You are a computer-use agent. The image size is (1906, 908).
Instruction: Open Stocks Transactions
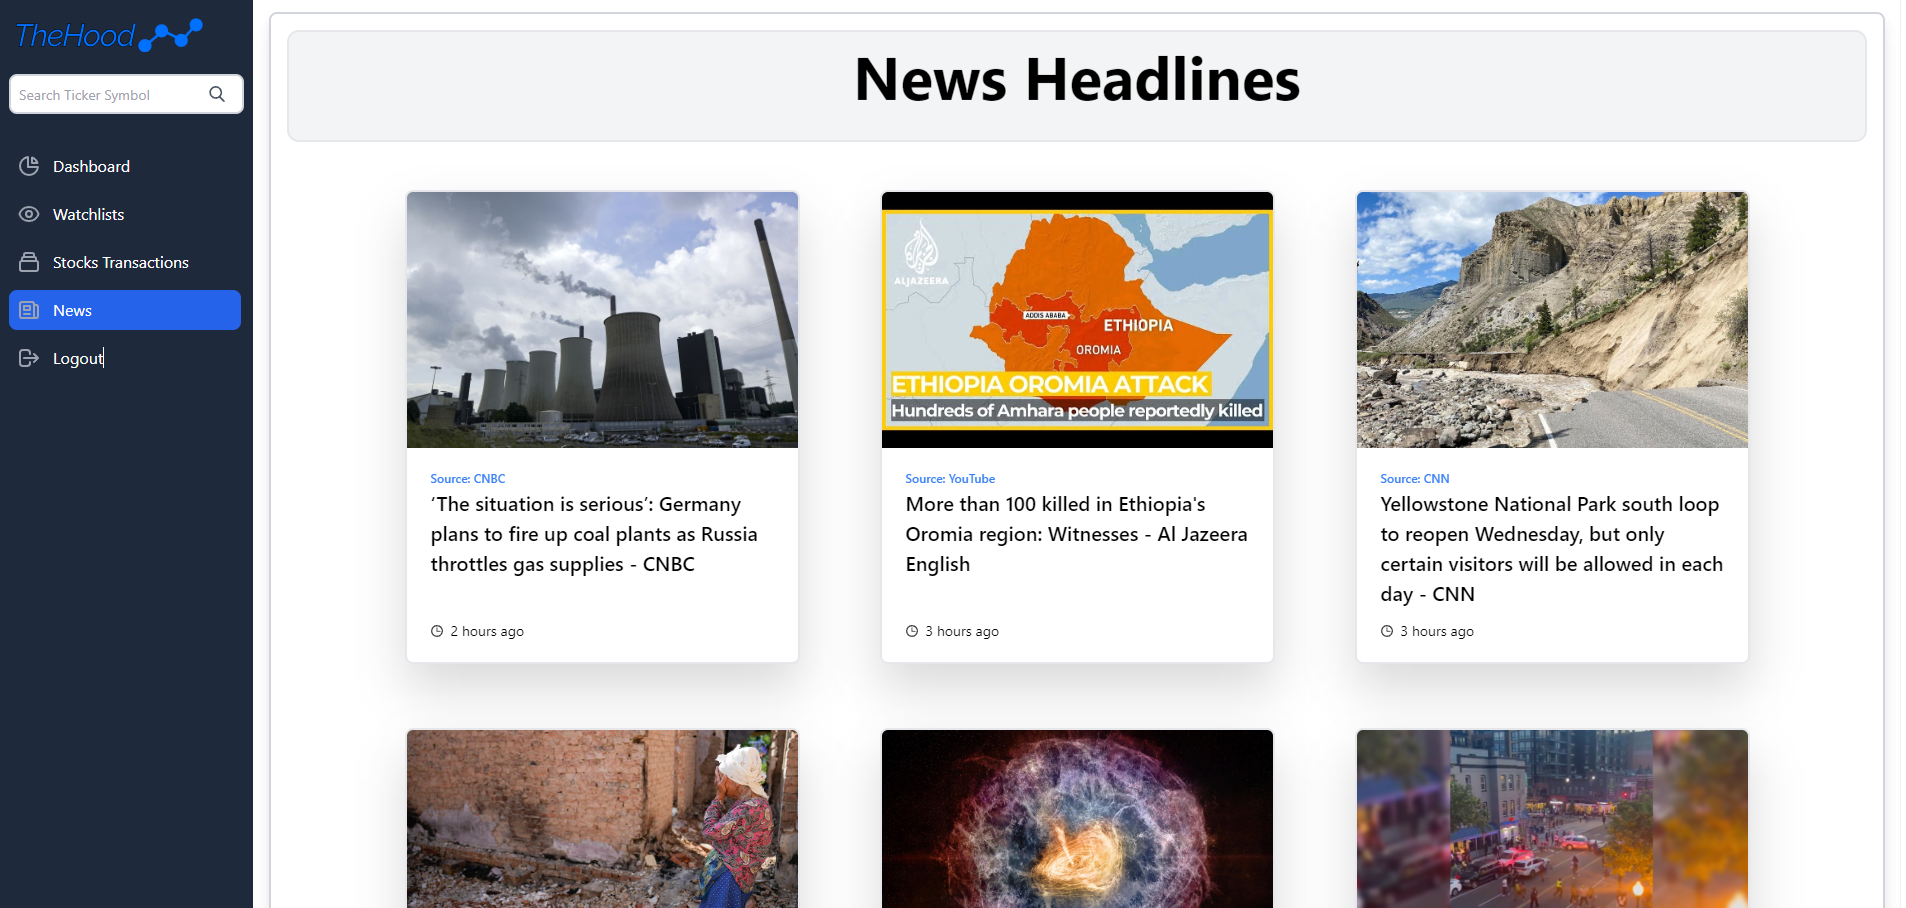pyautogui.click(x=125, y=262)
